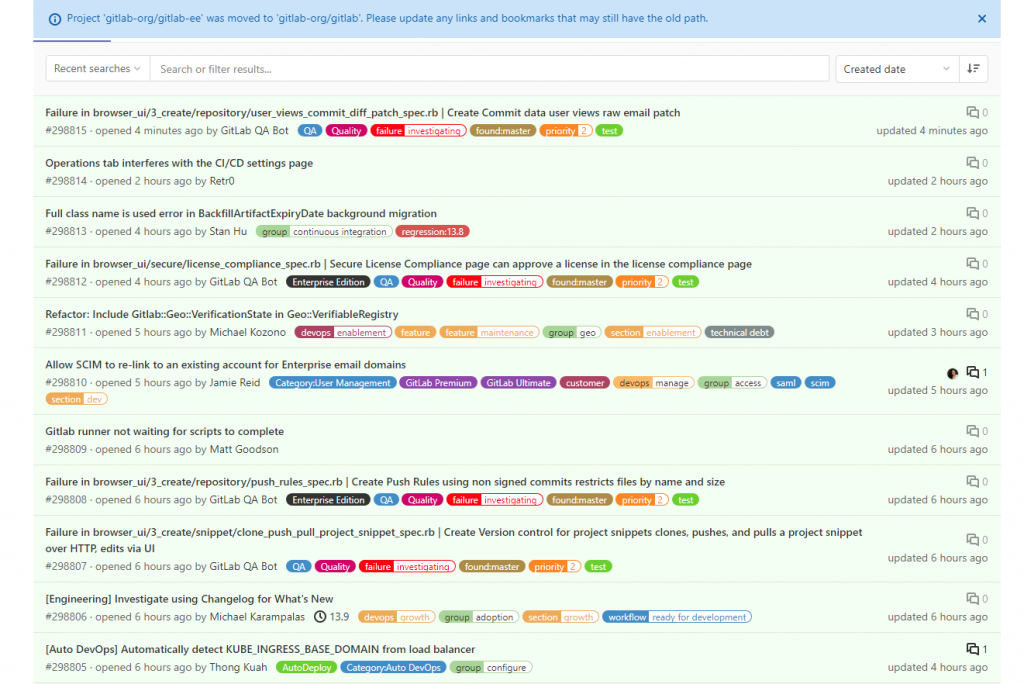The height and width of the screenshot is (684, 1024).
Task: Open comments icon for issue #298815
Action: [x=972, y=112]
